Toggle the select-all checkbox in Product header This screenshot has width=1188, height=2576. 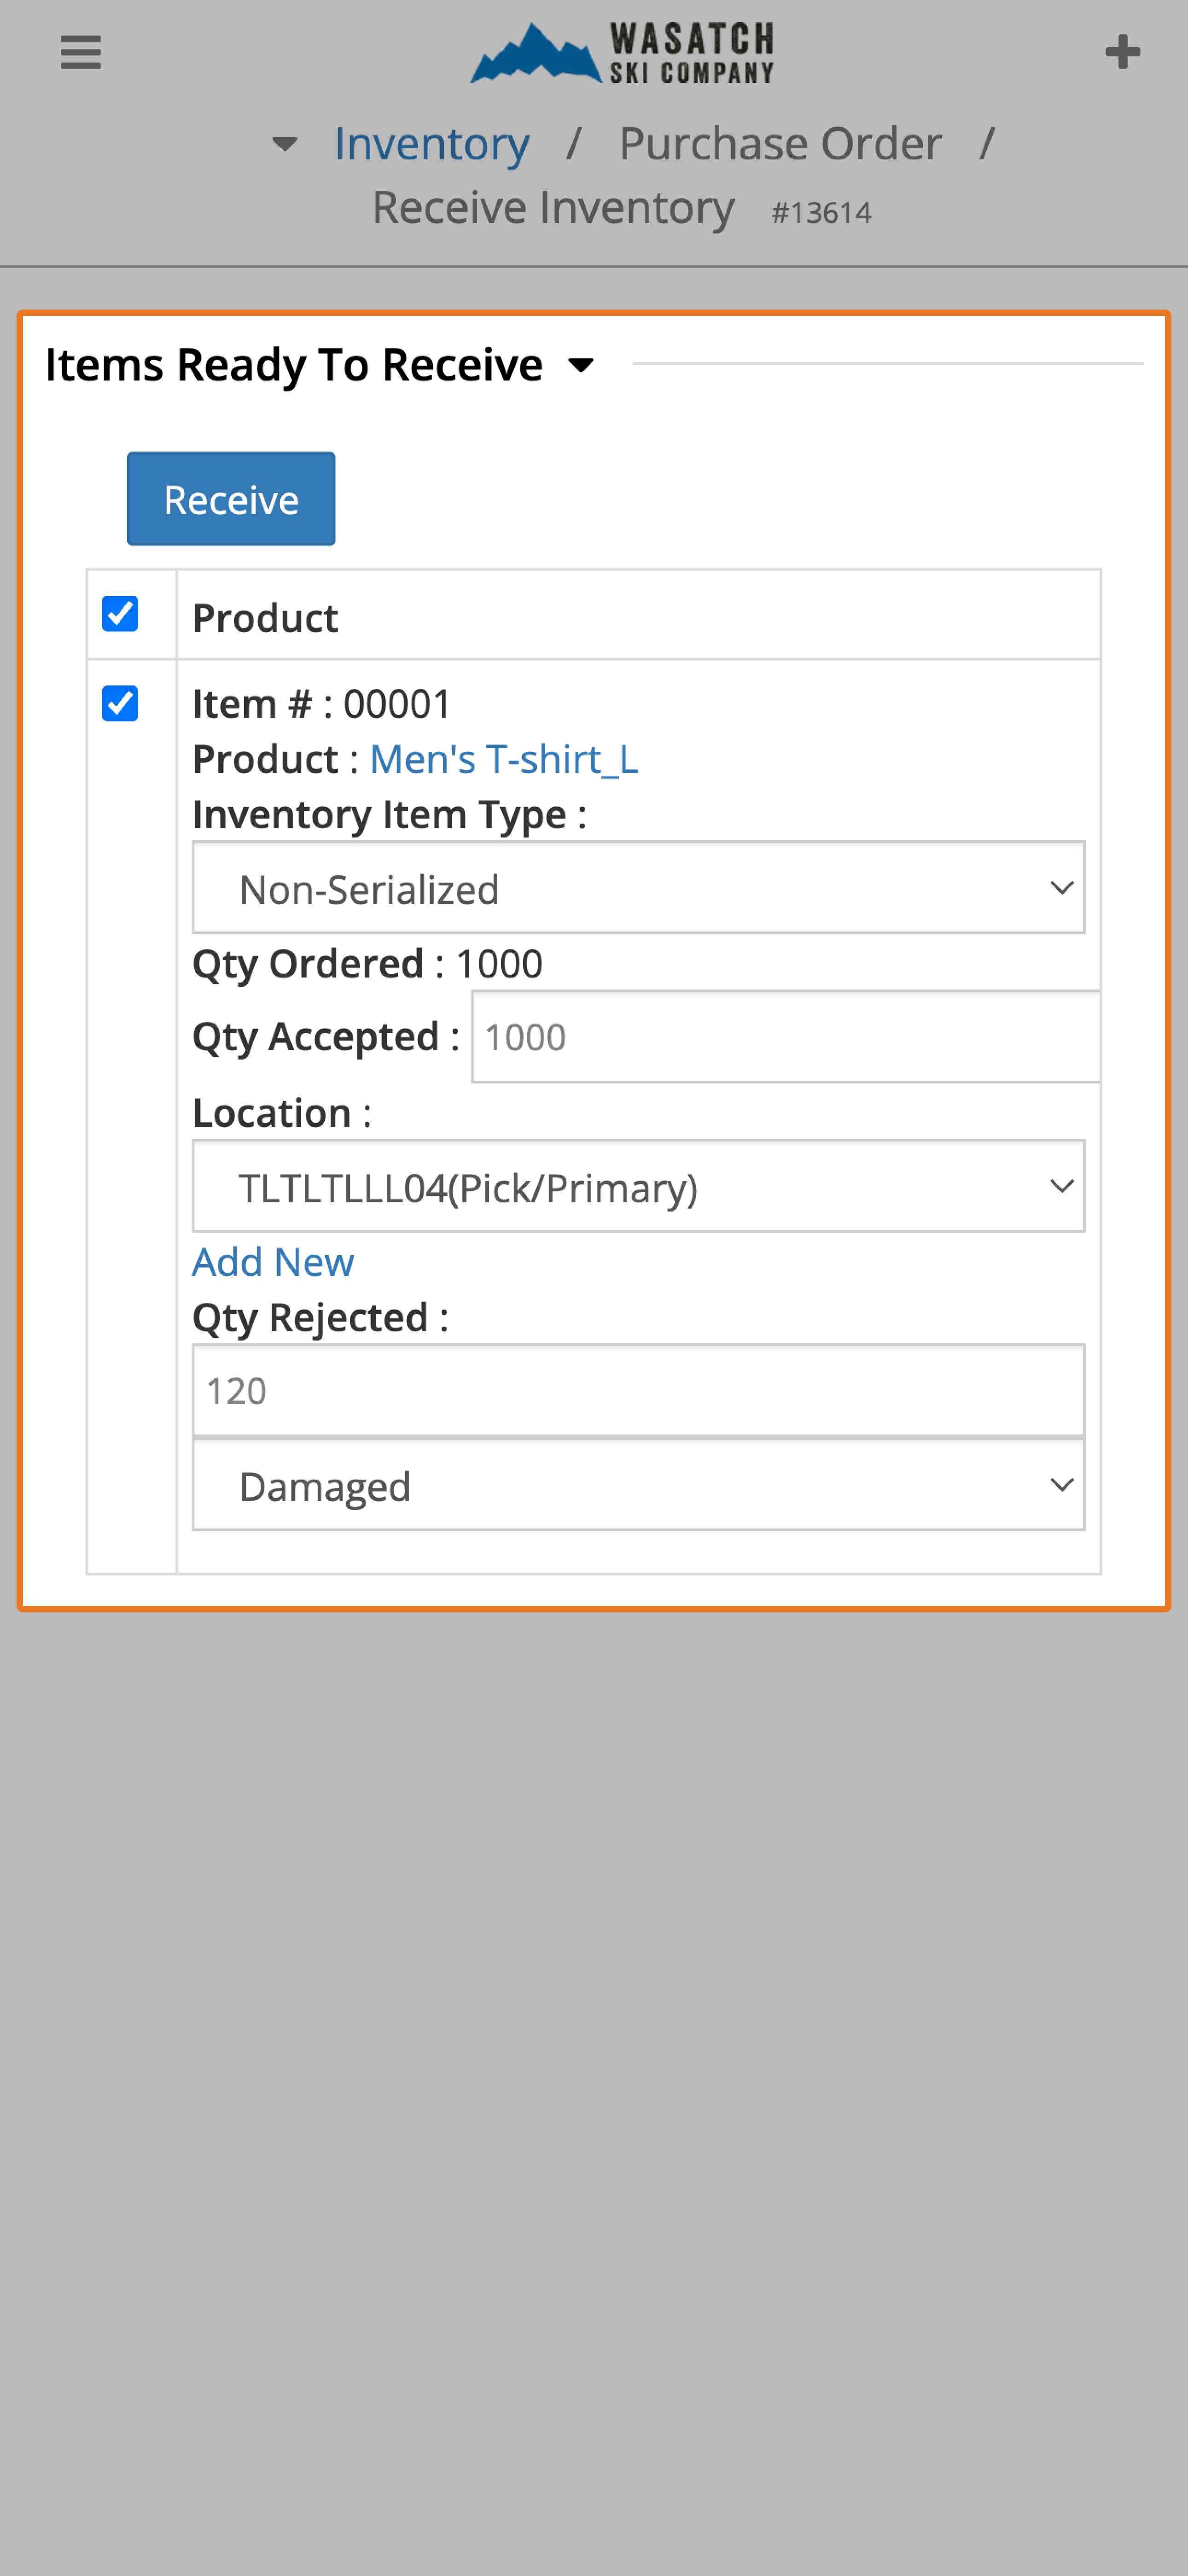(x=120, y=614)
